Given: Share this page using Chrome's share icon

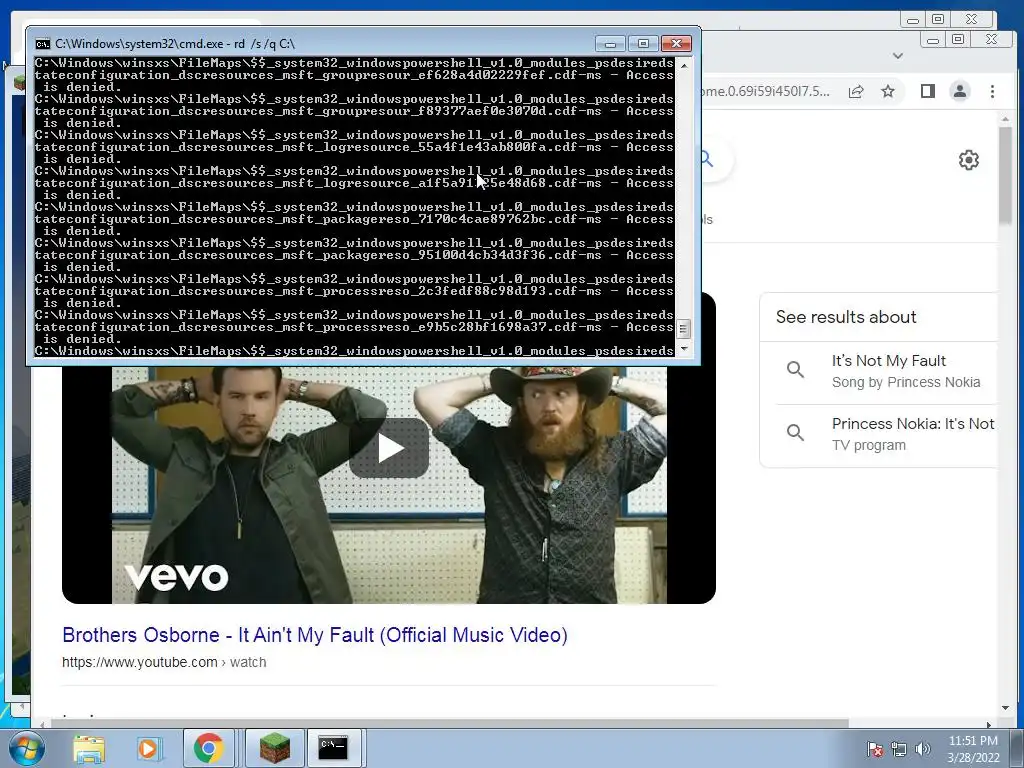Looking at the screenshot, I should point(856,91).
